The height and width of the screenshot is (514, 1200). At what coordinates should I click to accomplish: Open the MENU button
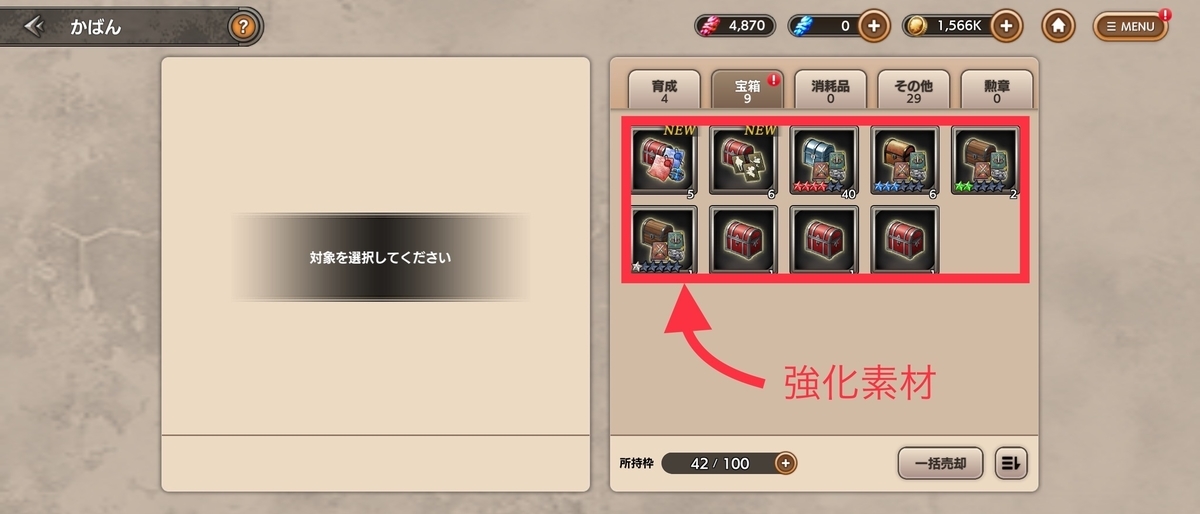click(1130, 27)
